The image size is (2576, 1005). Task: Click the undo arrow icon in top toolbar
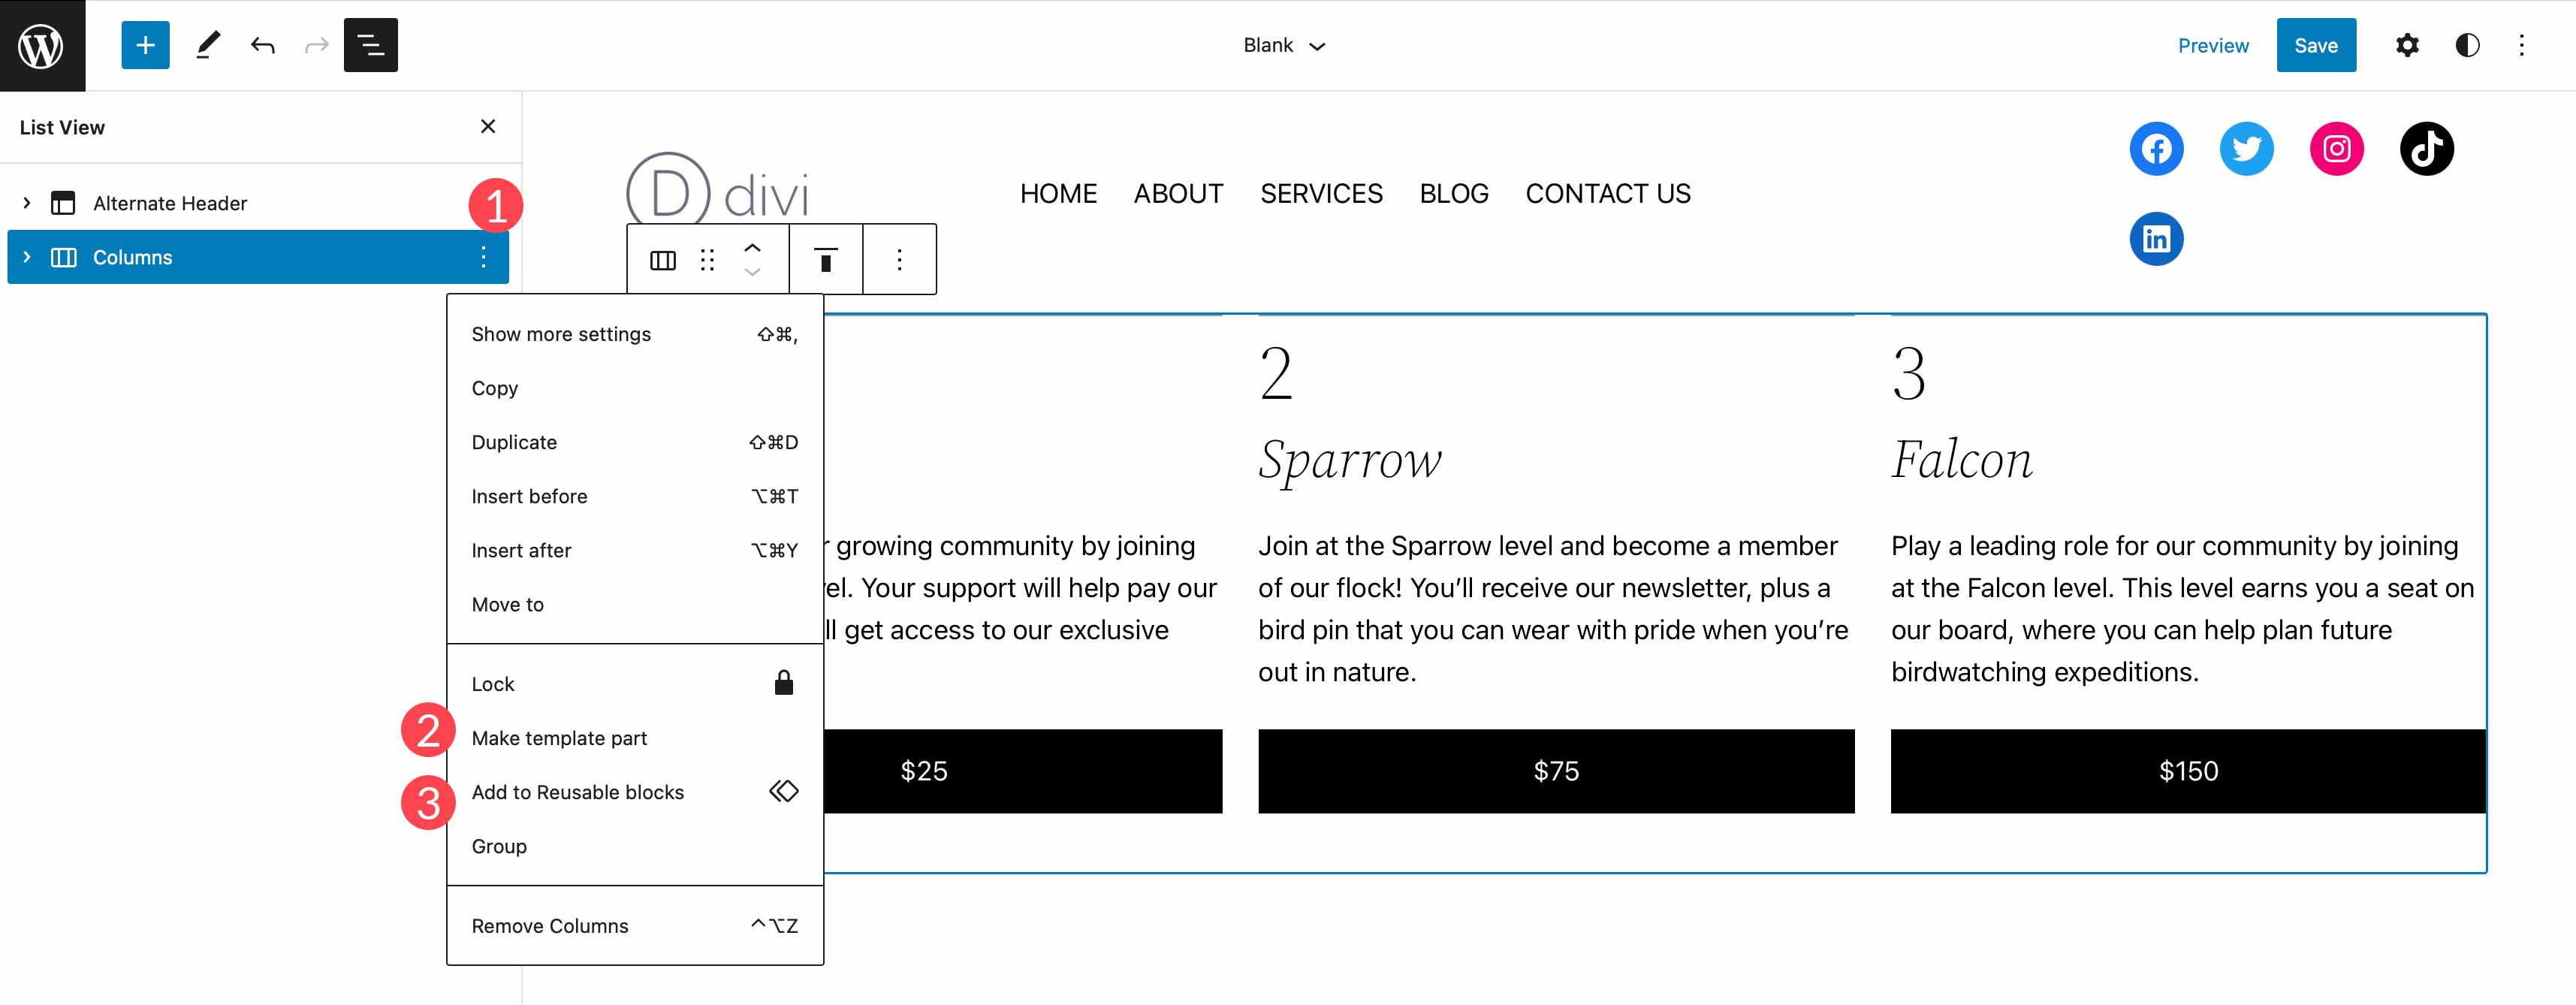[261, 44]
